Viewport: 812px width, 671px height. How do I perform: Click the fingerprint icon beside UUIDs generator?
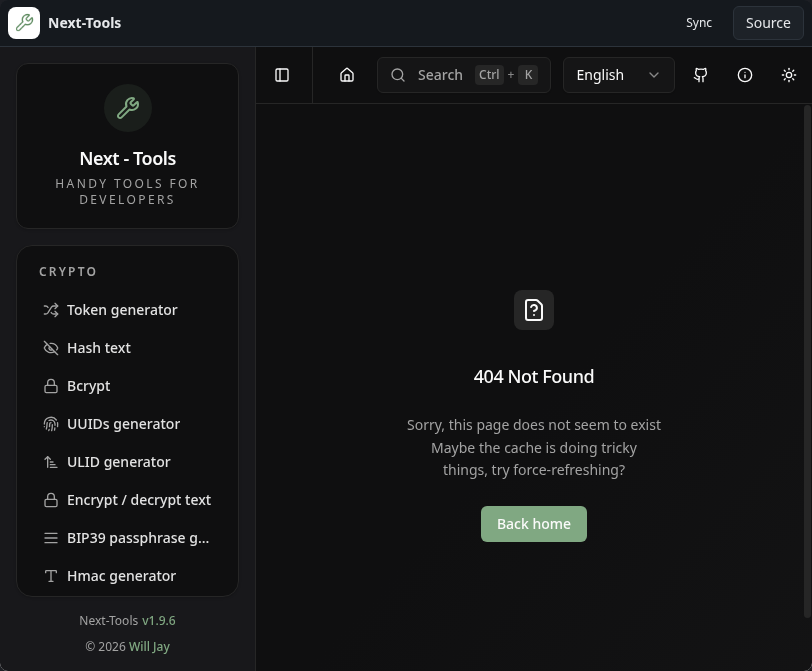pyautogui.click(x=51, y=424)
